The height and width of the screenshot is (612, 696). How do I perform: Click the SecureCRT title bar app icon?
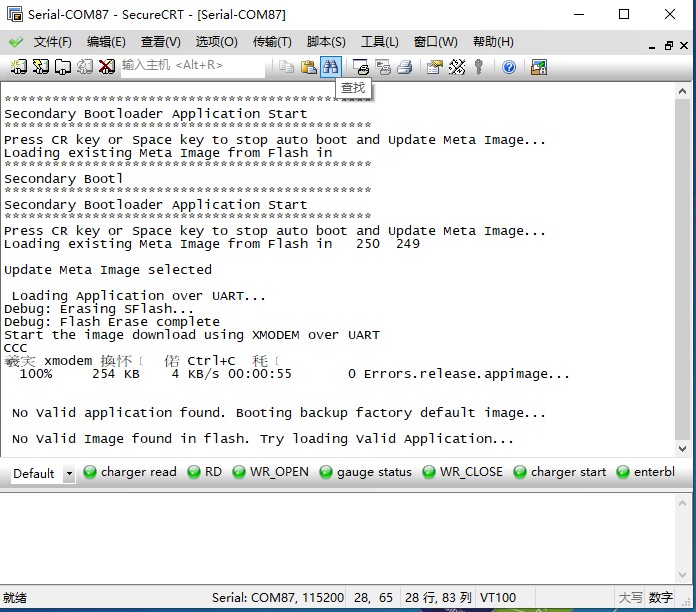[x=15, y=14]
